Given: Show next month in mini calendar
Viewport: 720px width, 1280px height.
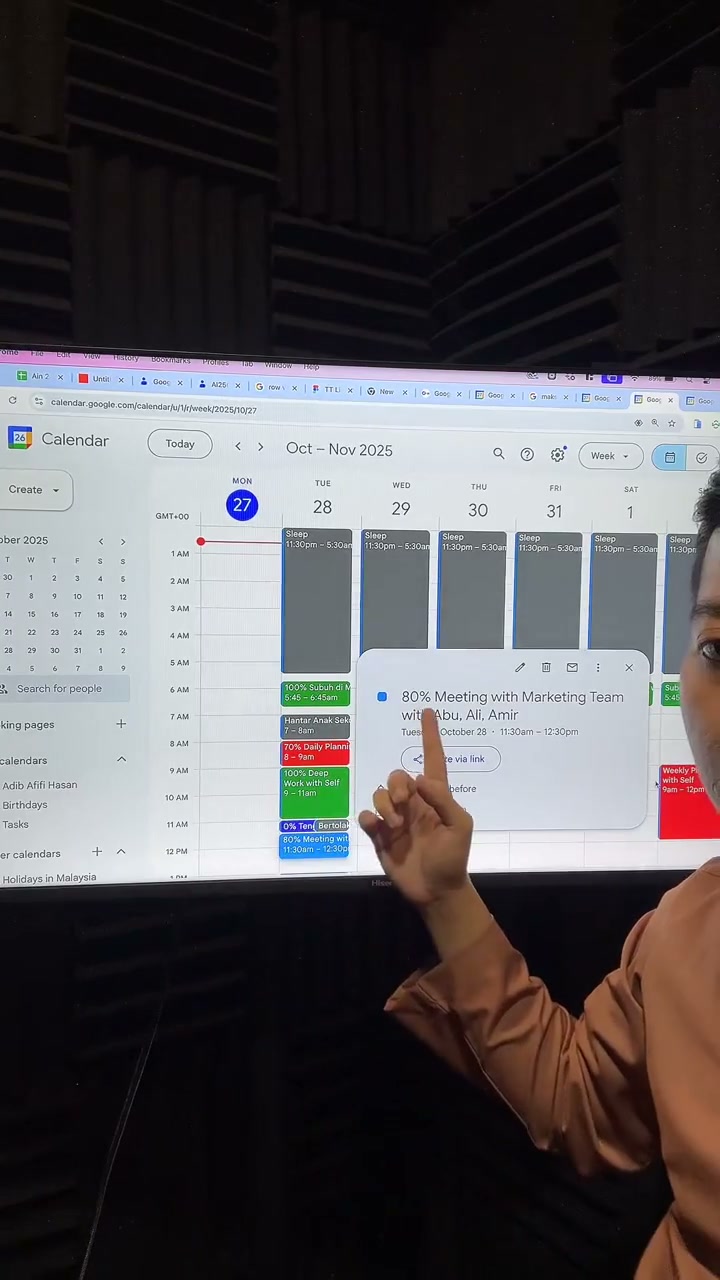Looking at the screenshot, I should pyautogui.click(x=123, y=541).
